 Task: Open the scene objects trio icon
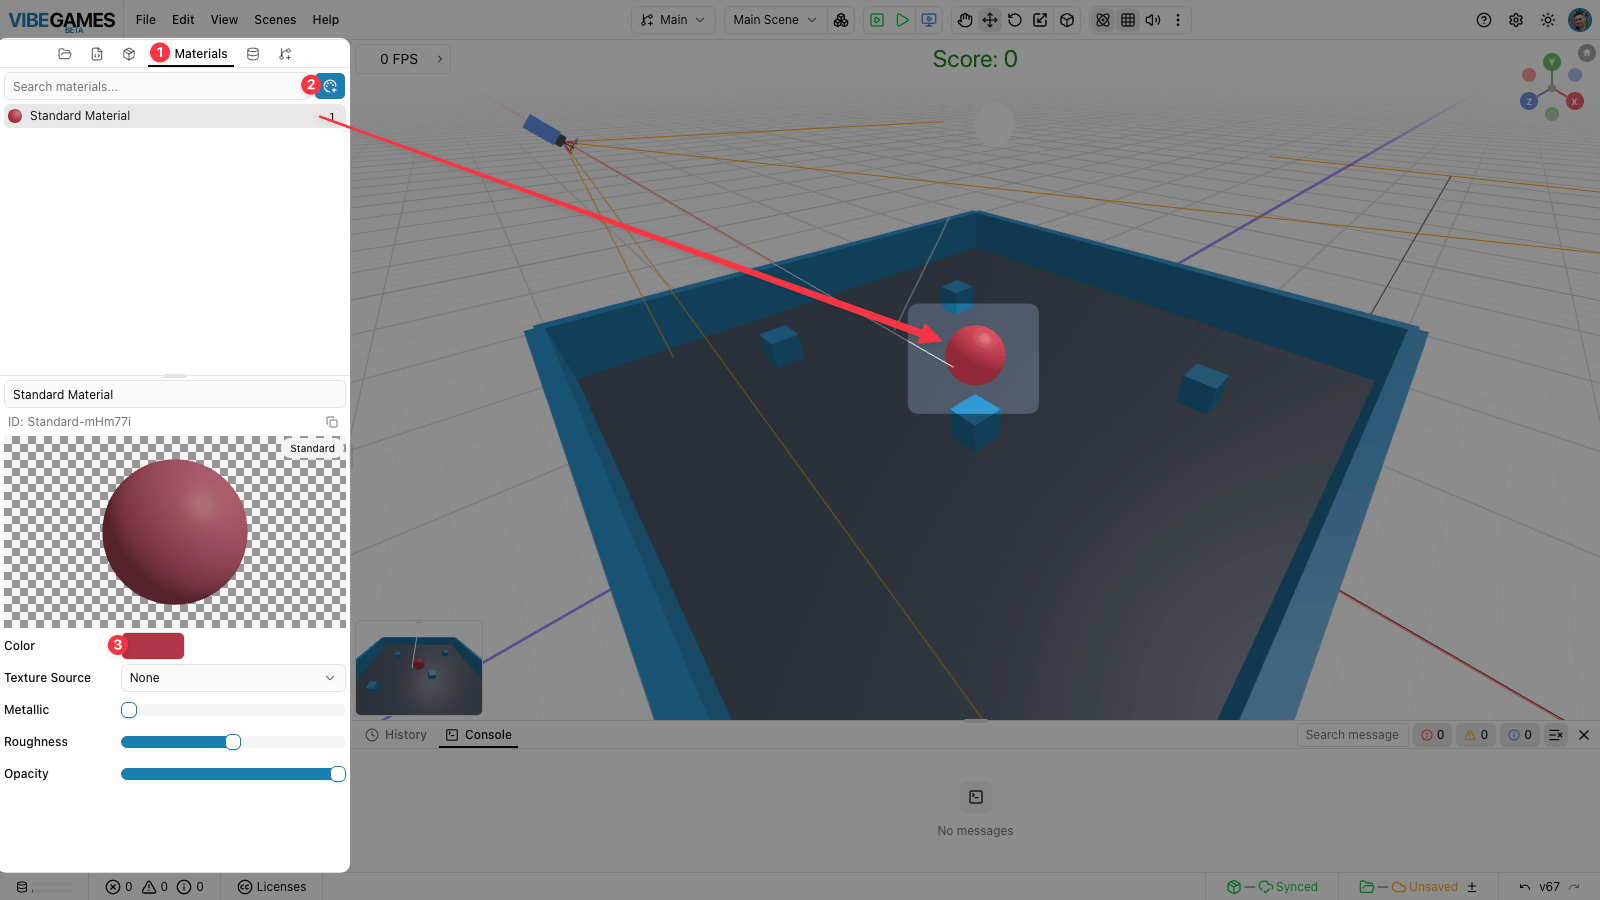841,20
